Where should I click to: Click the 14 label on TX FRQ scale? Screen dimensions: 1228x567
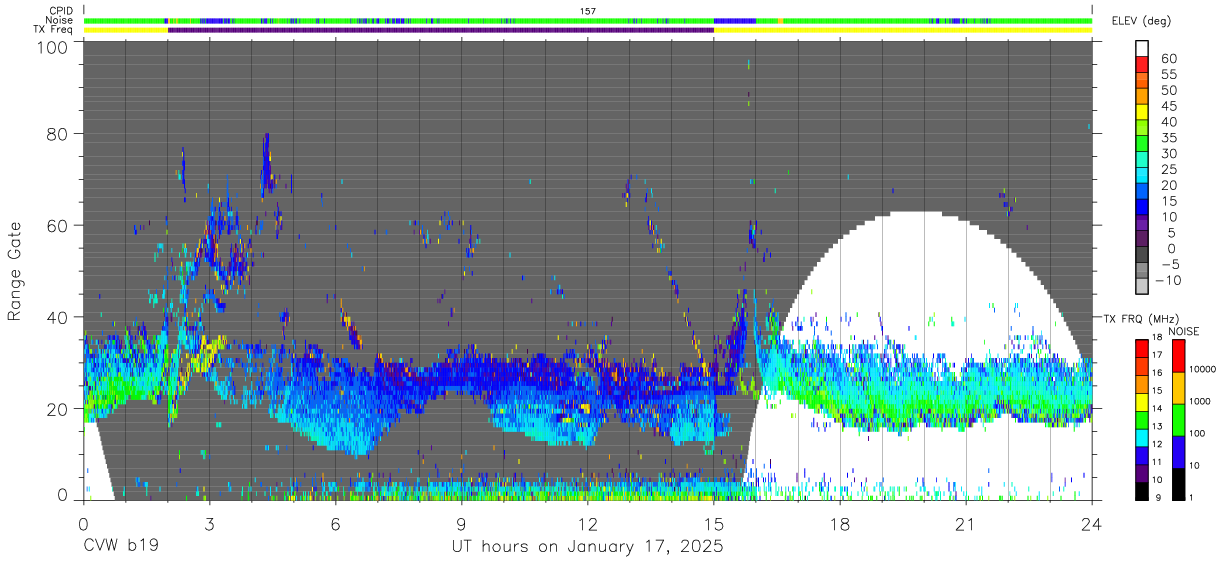1157,409
